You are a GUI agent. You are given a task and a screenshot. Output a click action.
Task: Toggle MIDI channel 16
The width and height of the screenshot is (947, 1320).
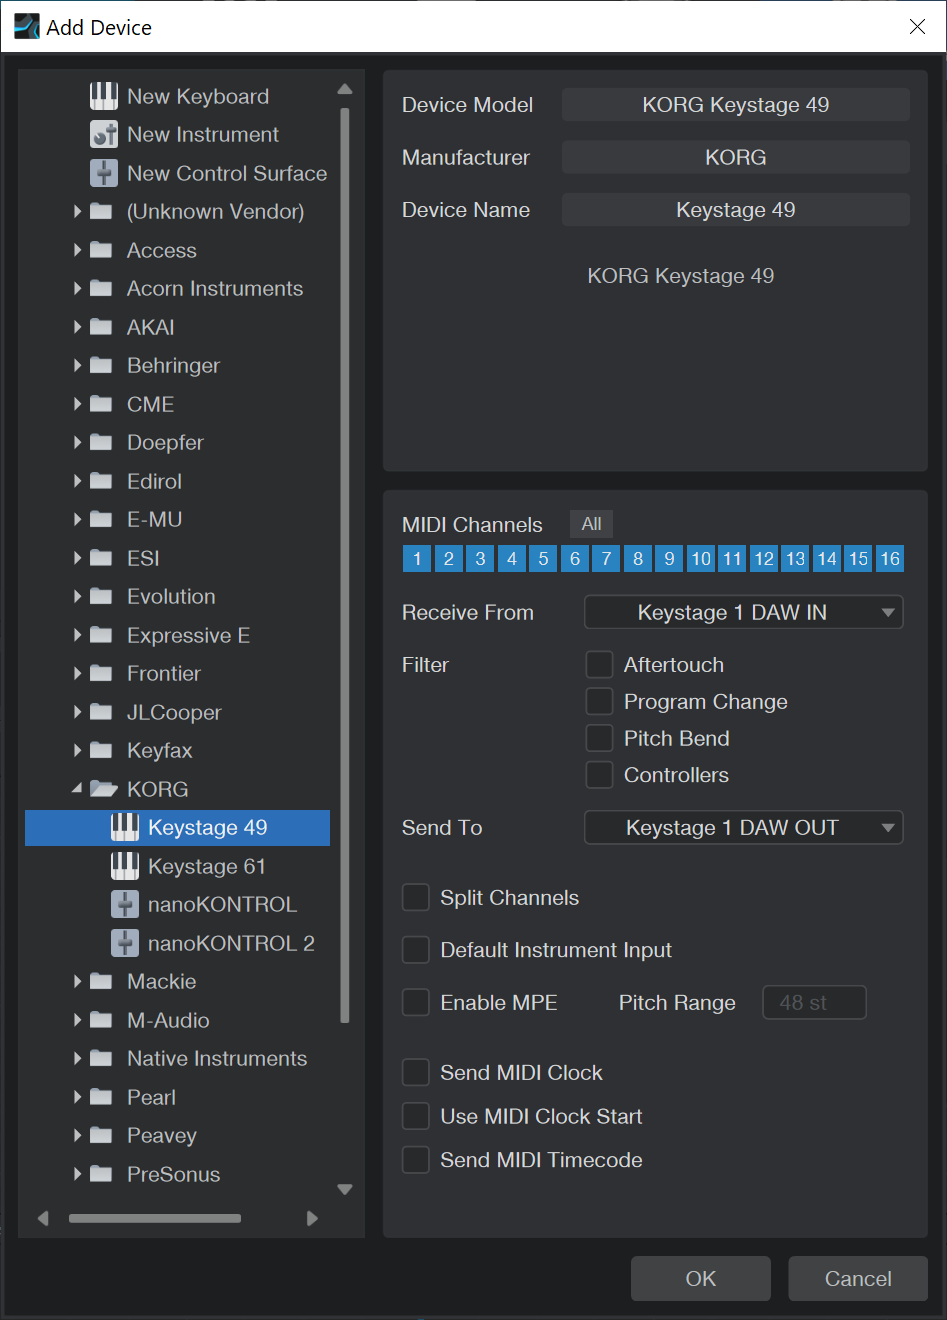(890, 558)
